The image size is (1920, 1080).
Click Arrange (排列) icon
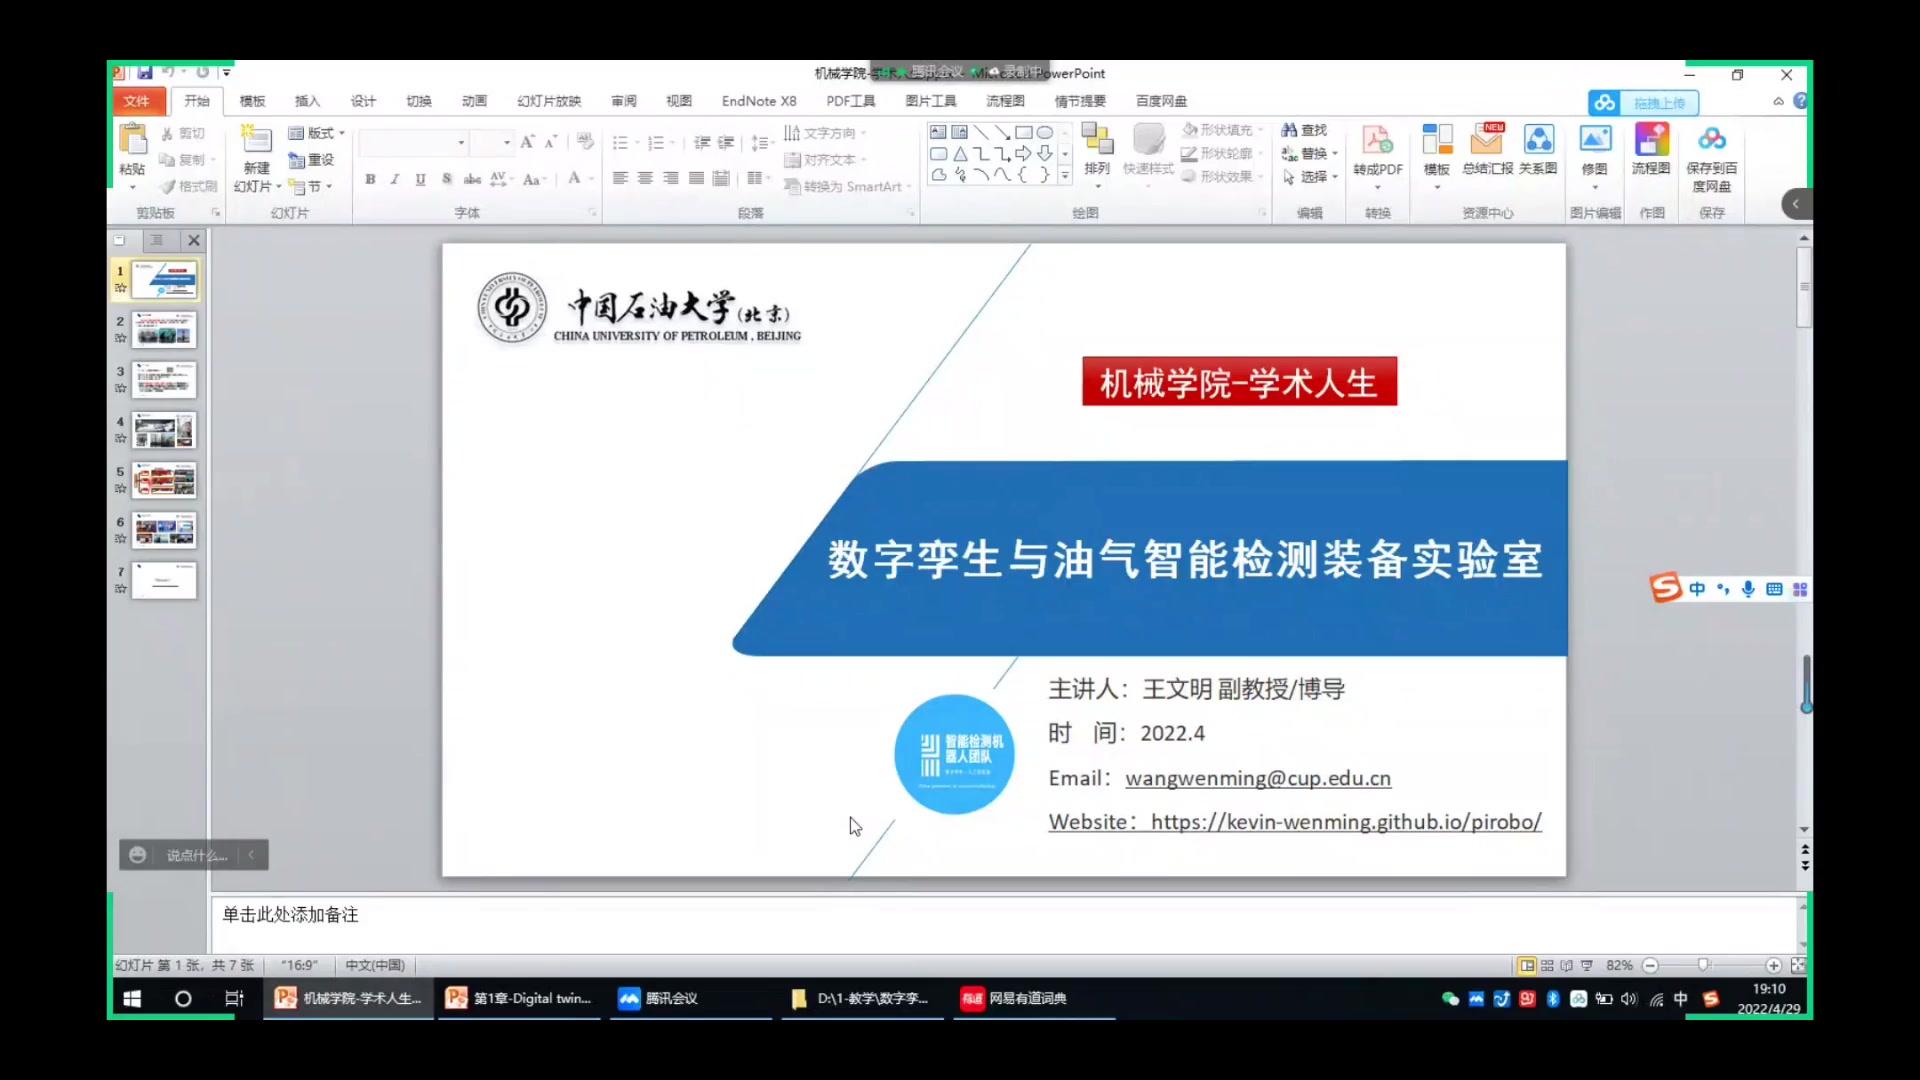pyautogui.click(x=1097, y=140)
